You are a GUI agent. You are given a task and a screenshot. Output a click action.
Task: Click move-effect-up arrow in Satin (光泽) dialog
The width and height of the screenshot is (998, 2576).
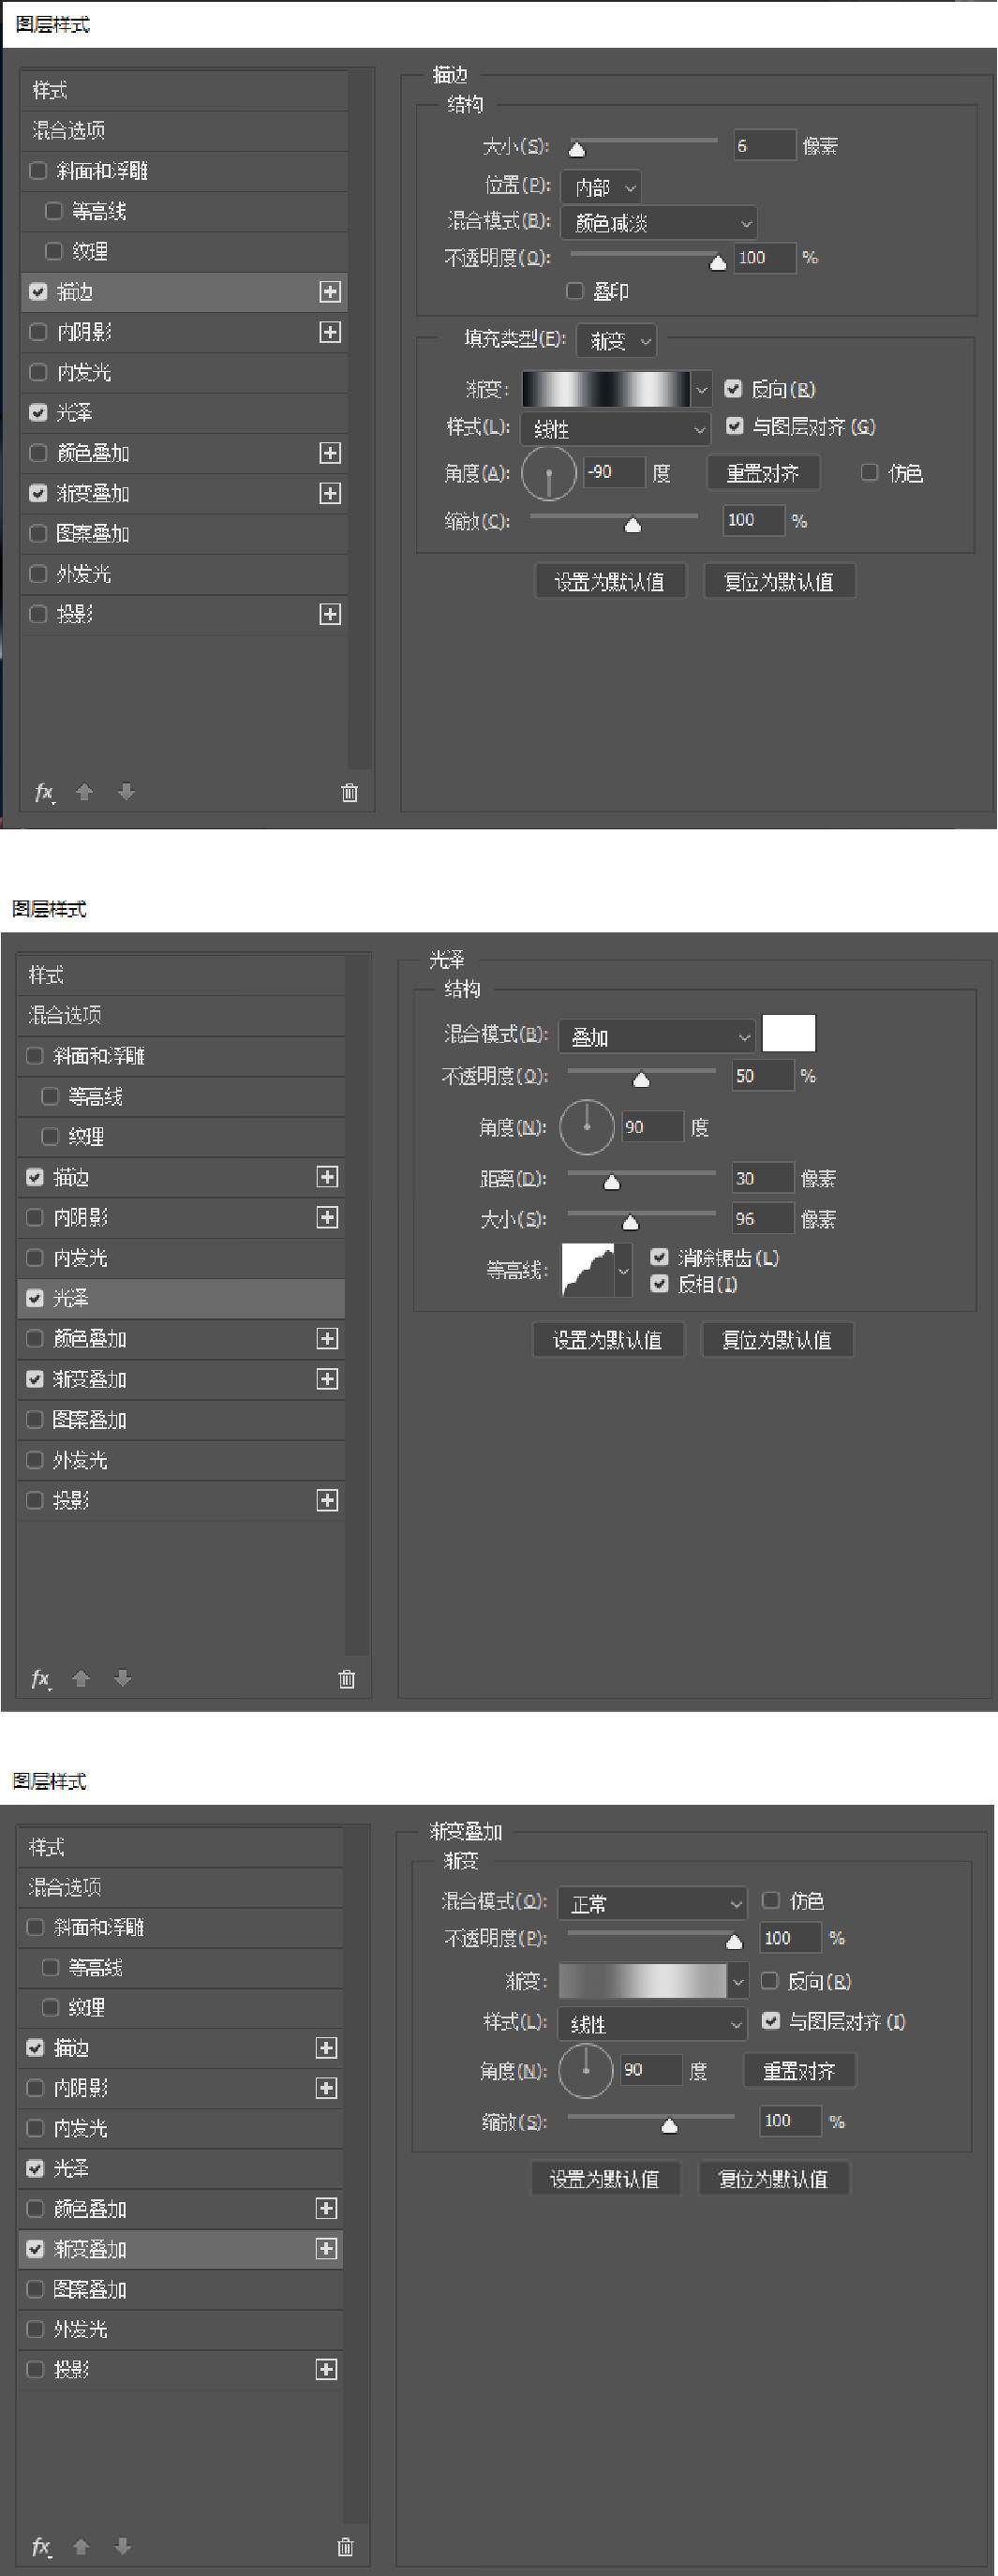[x=82, y=1677]
